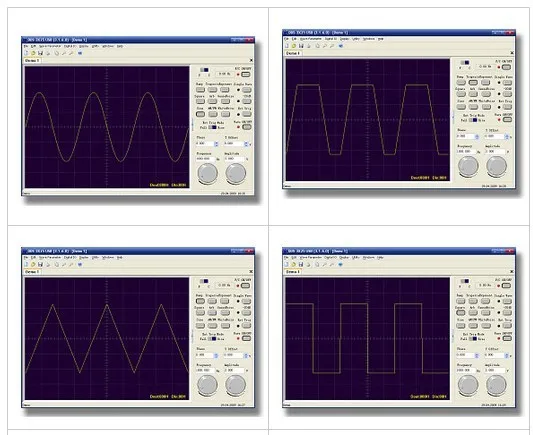Image resolution: width=533 pixels, height=435 pixels.
Task: Click Frequency field in sine-wave window
Action: point(206,159)
